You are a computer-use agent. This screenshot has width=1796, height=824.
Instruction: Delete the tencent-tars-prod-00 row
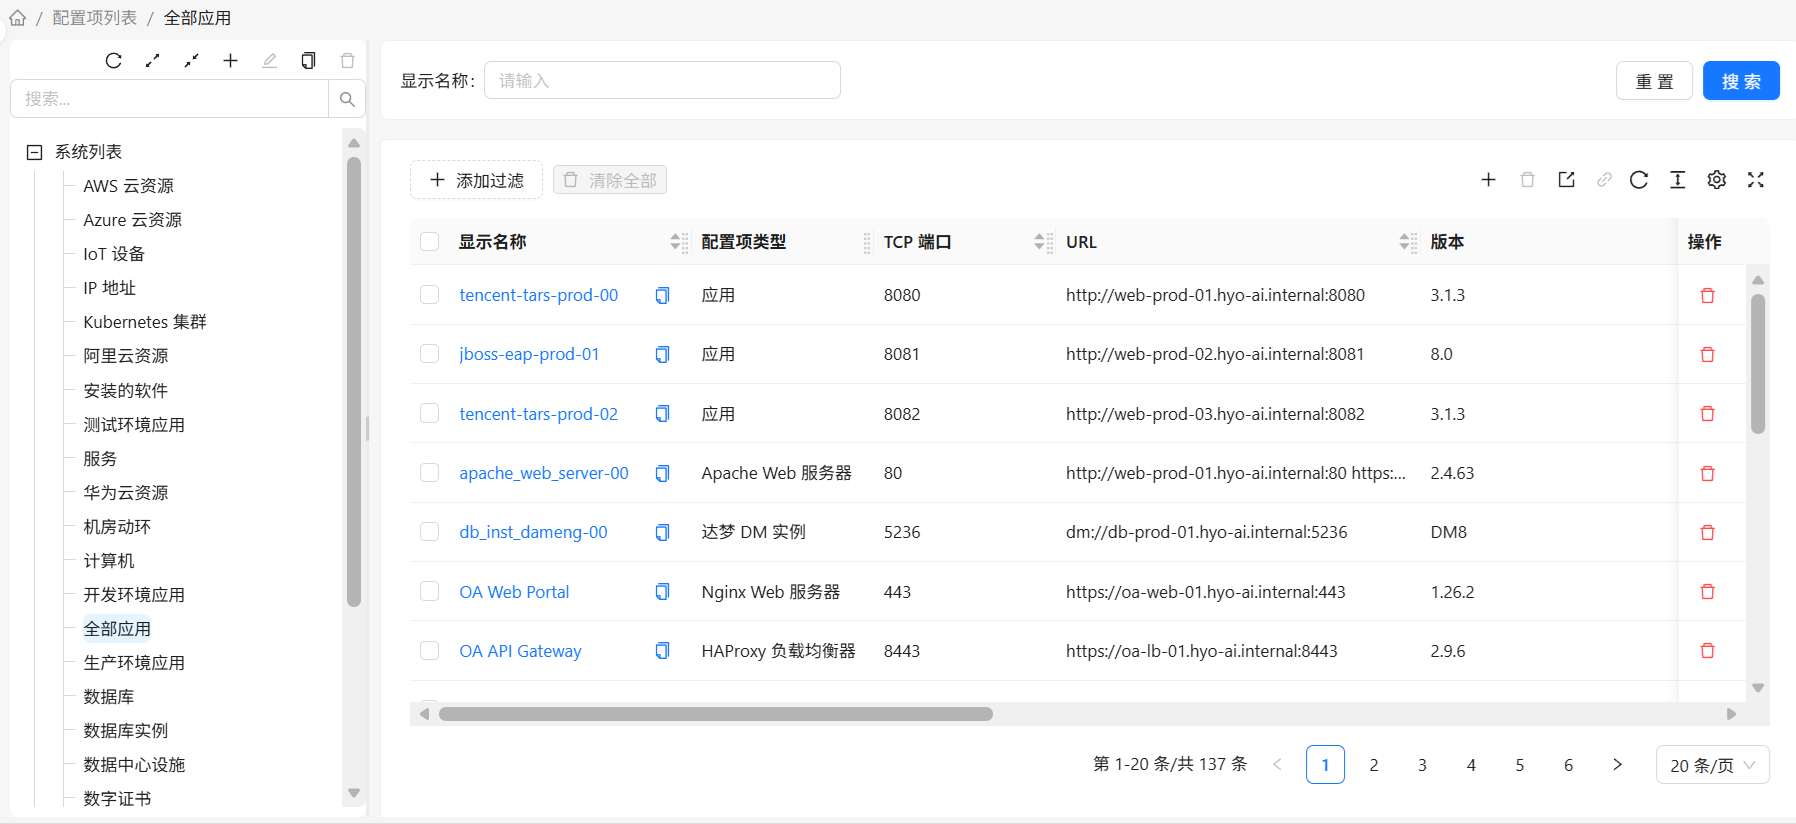pos(1707,295)
